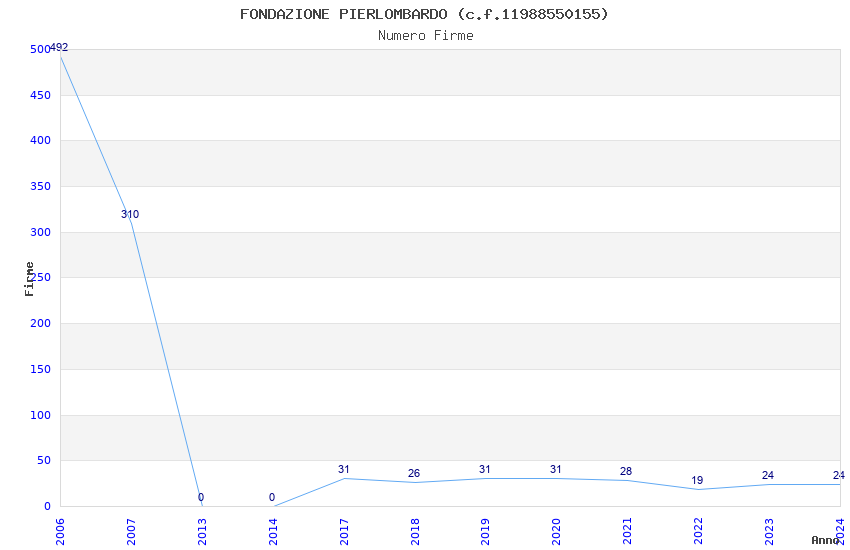
Task: Click the x-axis year 2014
Action: 273,531
